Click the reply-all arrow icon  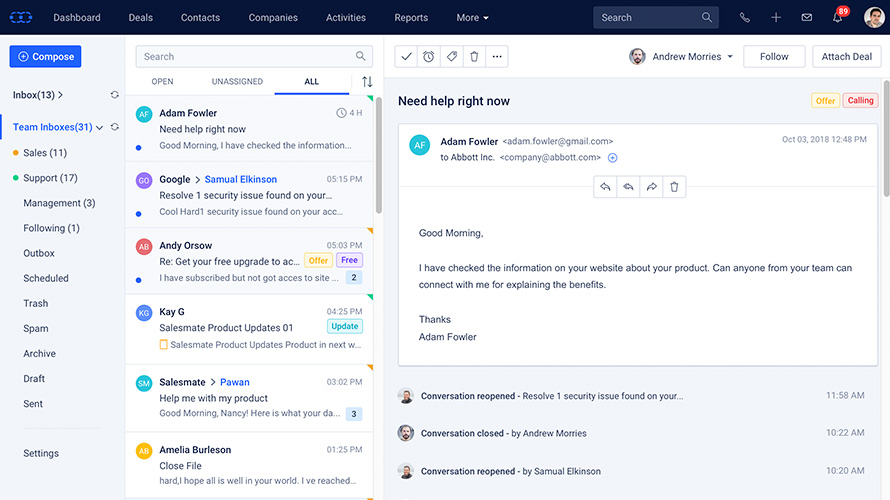coord(628,187)
